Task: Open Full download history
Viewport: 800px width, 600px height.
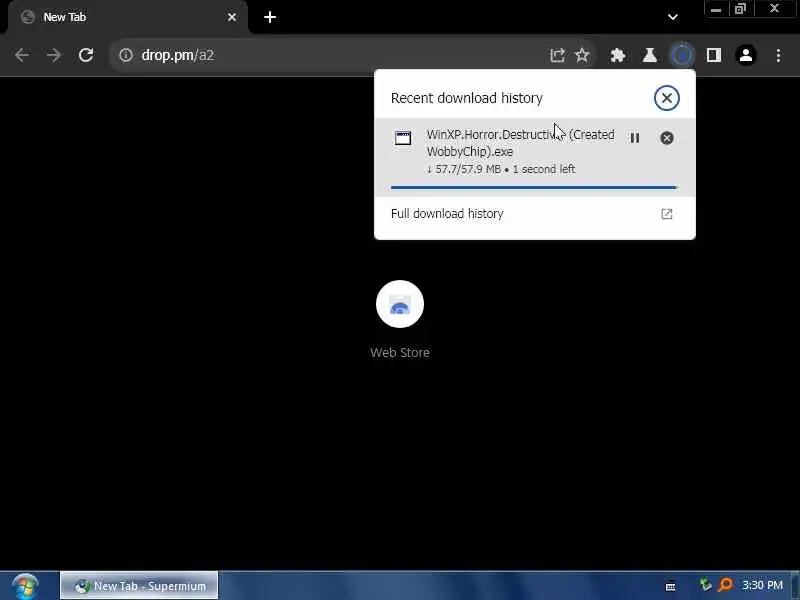Action: (x=534, y=214)
